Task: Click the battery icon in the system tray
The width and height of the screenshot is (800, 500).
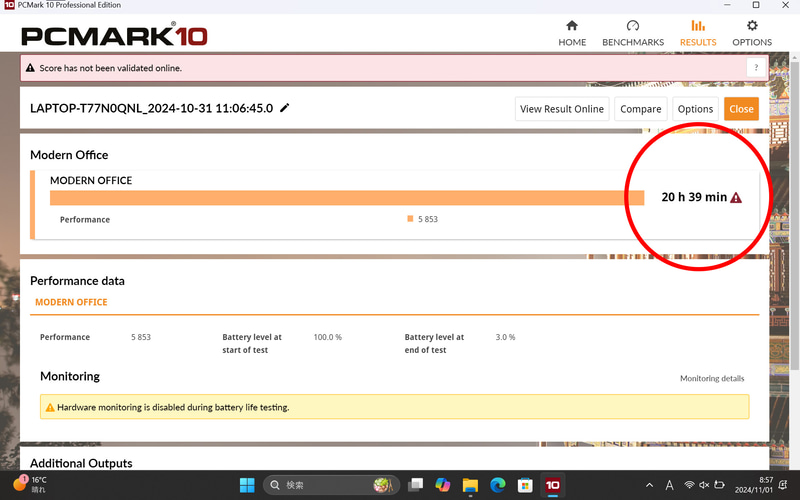Action: pyautogui.click(x=719, y=485)
